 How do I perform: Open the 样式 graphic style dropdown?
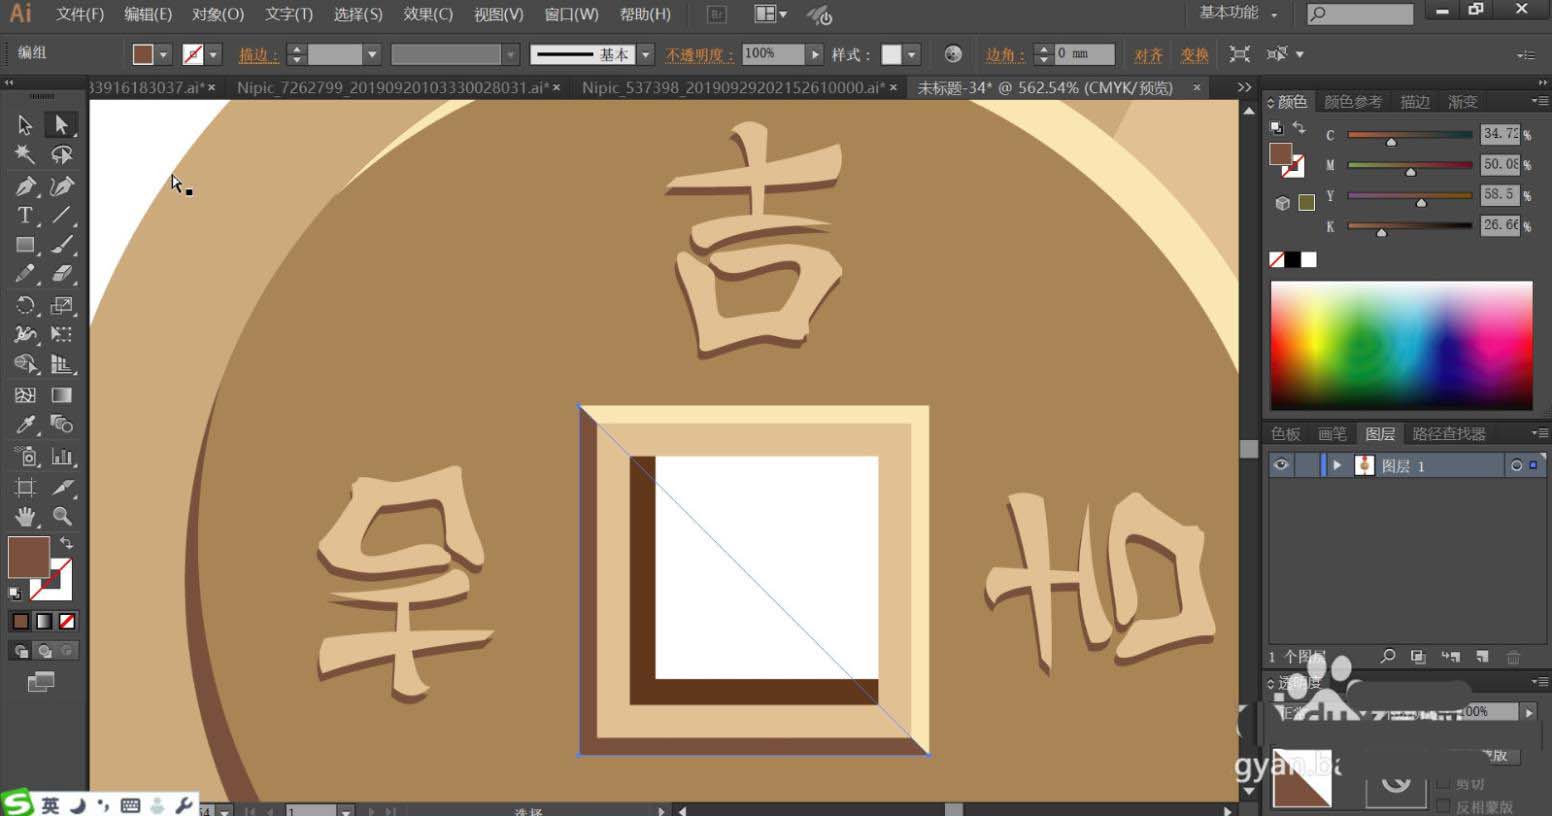click(x=912, y=55)
